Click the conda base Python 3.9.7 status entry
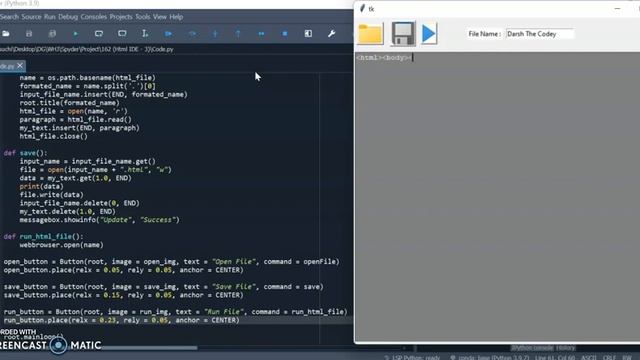This screenshot has width=640, height=360. 490,358
